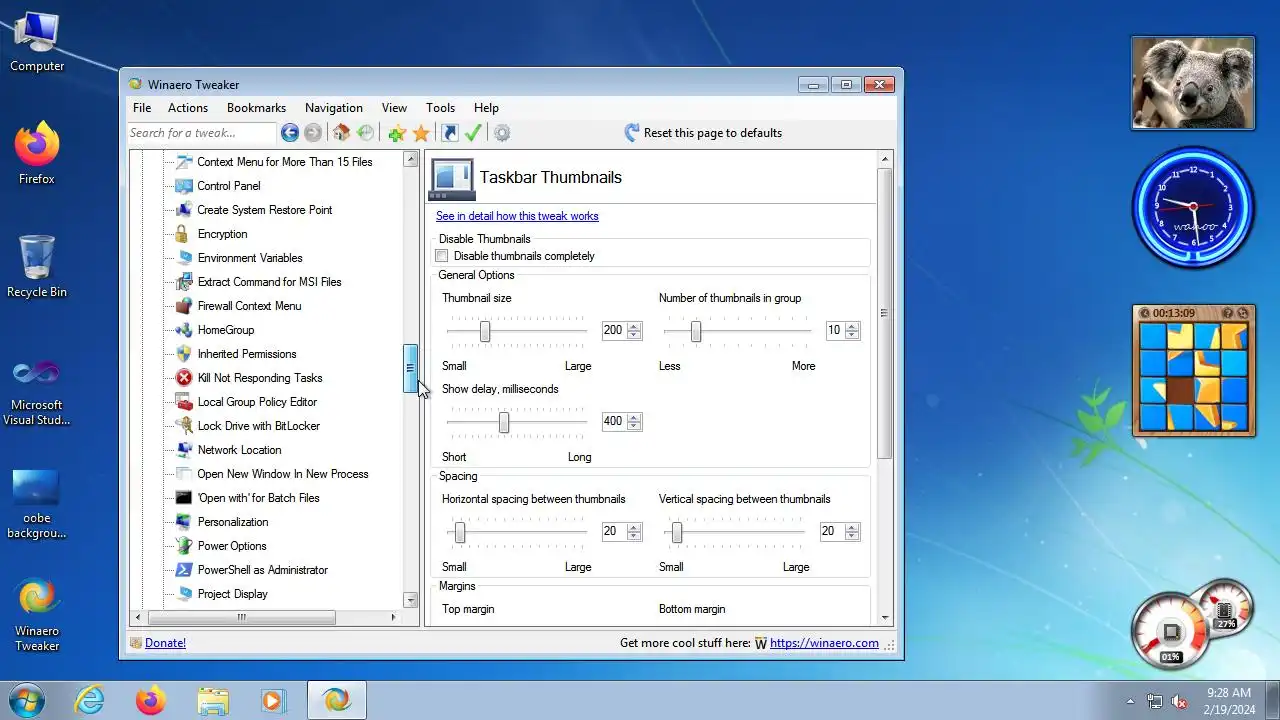Click the muted volume tray icon
The width and height of the screenshot is (1280, 720).
coord(1179,701)
